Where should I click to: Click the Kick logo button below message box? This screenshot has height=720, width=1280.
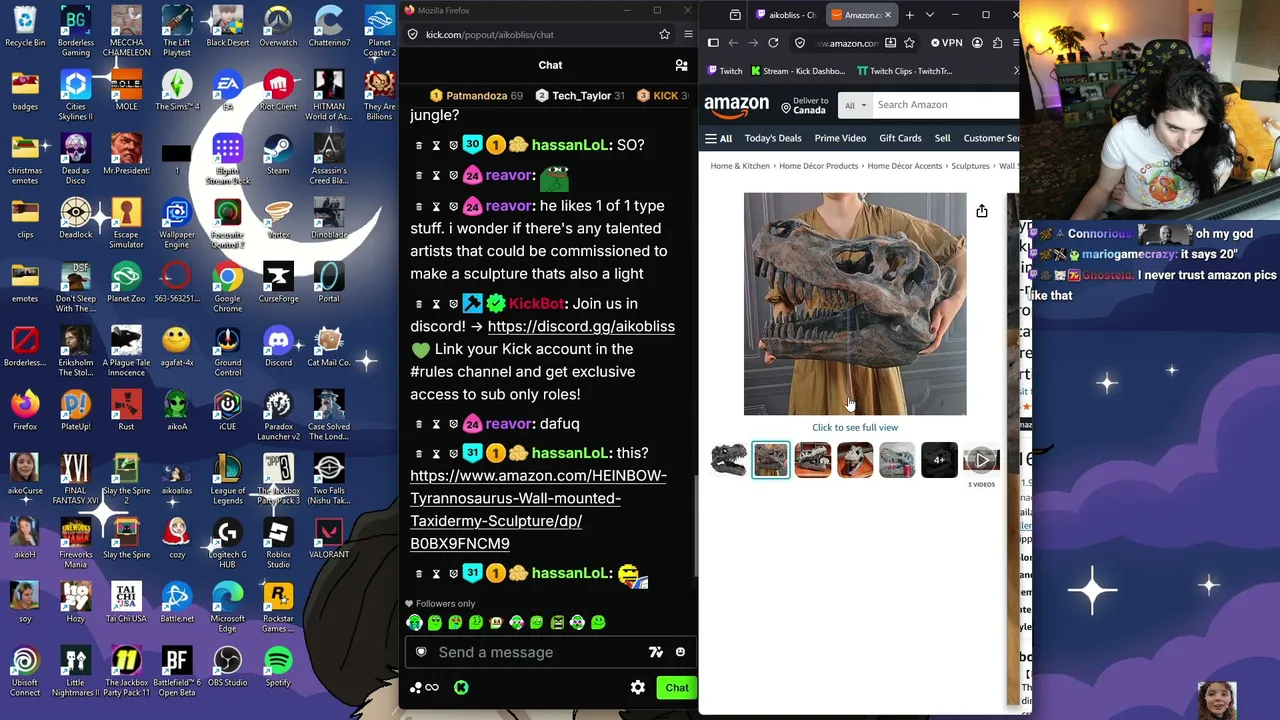[x=461, y=688]
